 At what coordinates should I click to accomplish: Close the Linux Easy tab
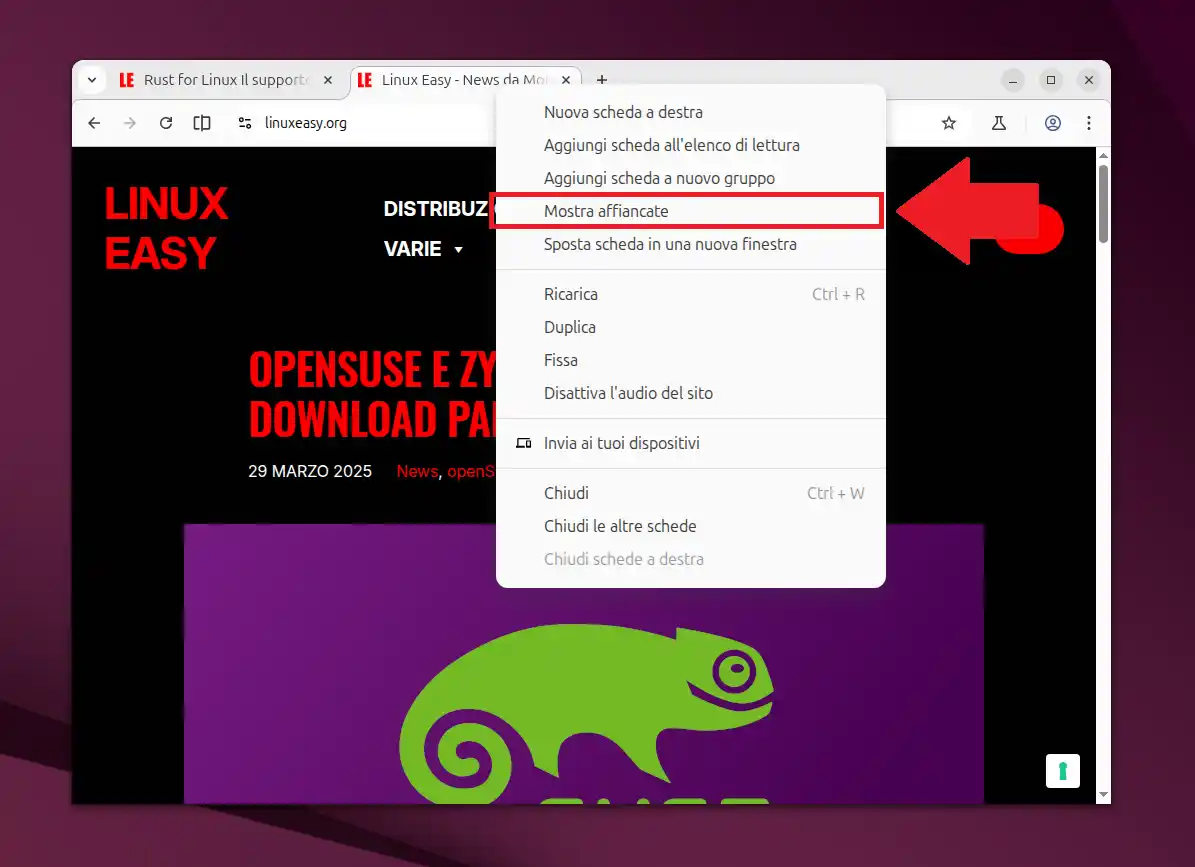566,80
